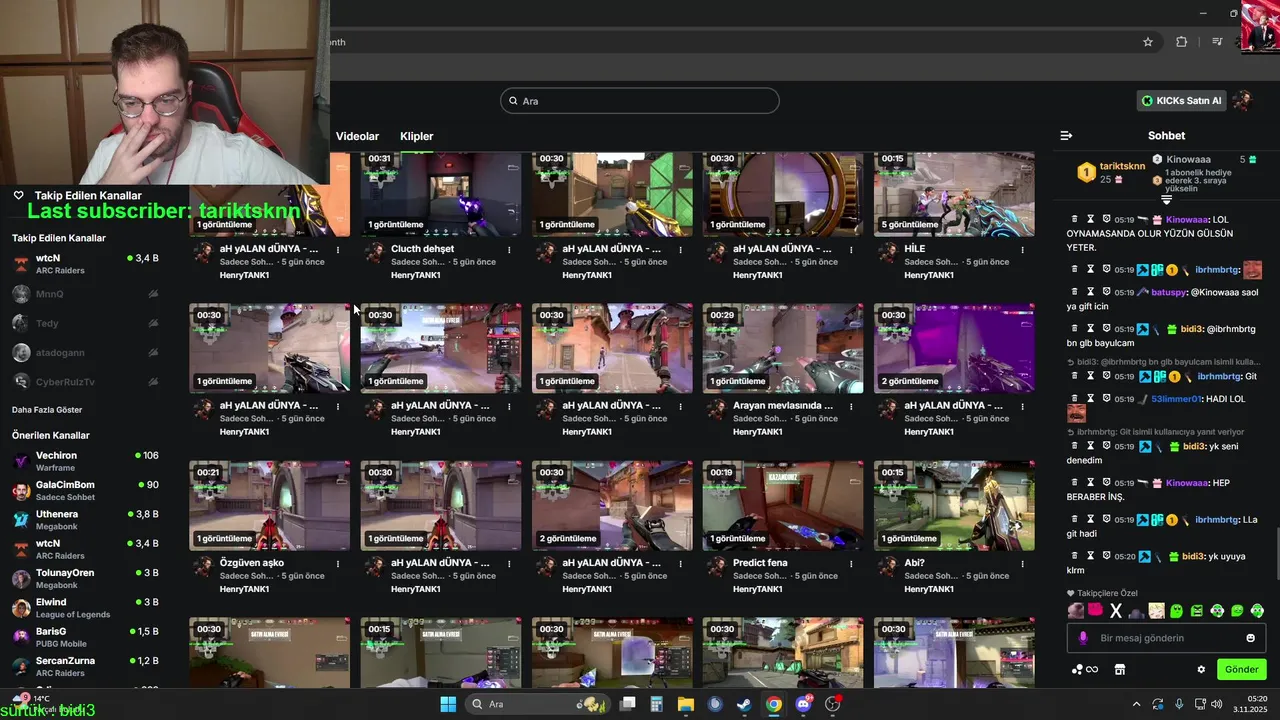Image resolution: width=1280 pixels, height=720 pixels.
Task: Expand the gift leaderboard arrow
Action: pyautogui.click(x=1166, y=200)
